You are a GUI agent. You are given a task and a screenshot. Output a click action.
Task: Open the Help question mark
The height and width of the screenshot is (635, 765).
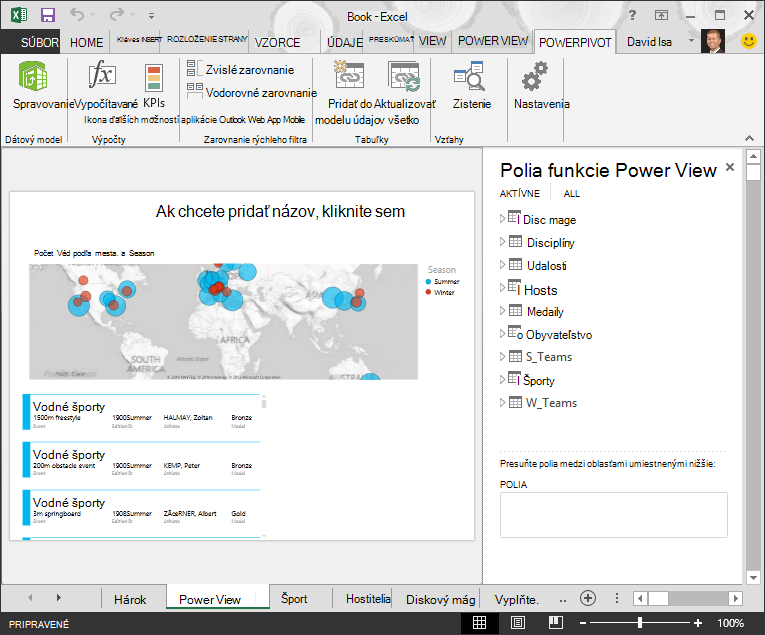point(632,15)
